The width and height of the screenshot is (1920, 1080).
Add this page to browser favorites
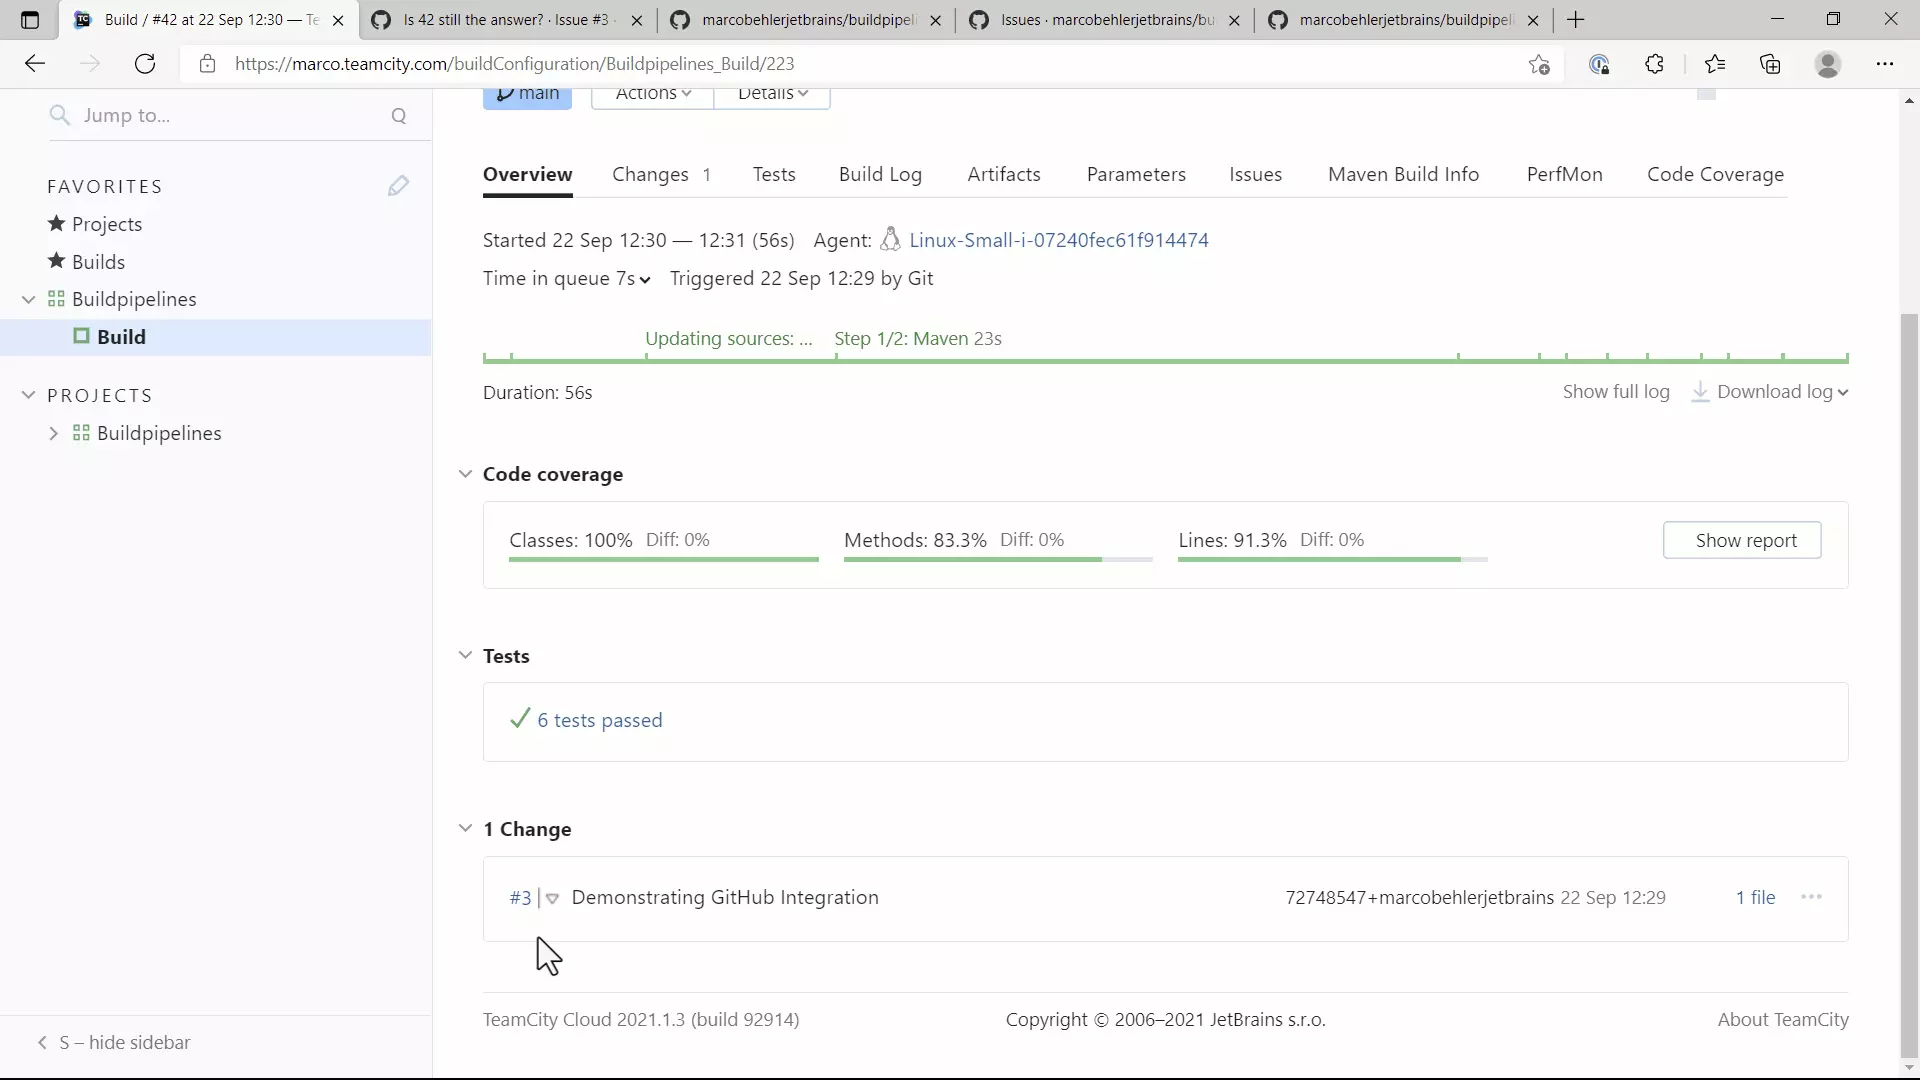tap(1538, 64)
